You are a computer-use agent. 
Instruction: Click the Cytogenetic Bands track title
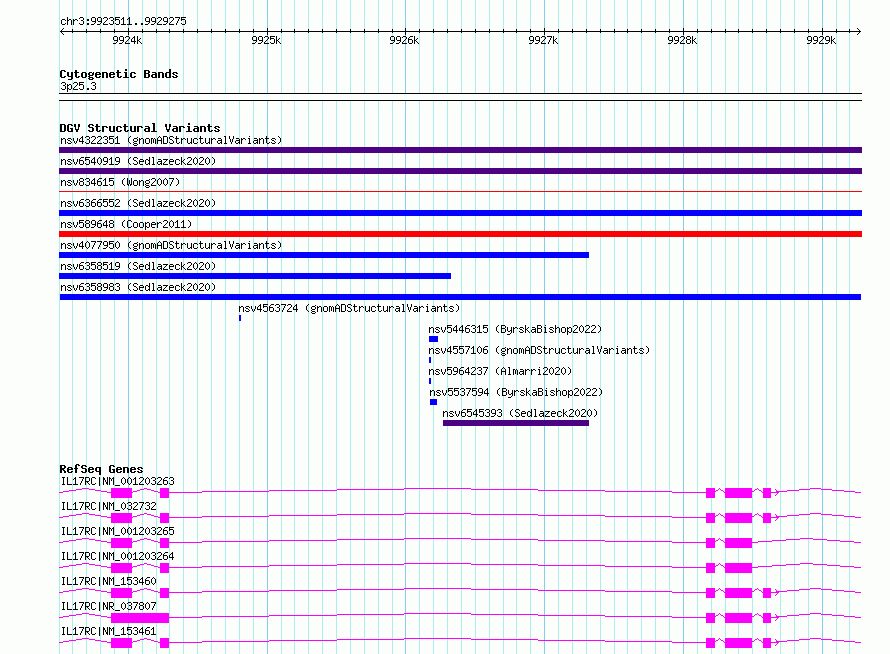(119, 74)
